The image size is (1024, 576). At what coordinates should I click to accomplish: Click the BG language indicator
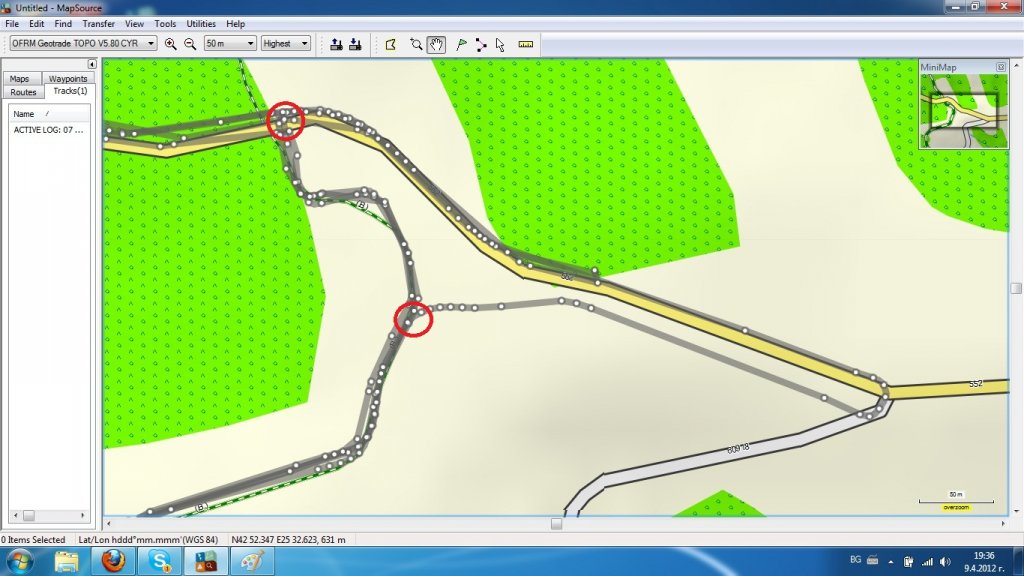[x=856, y=560]
